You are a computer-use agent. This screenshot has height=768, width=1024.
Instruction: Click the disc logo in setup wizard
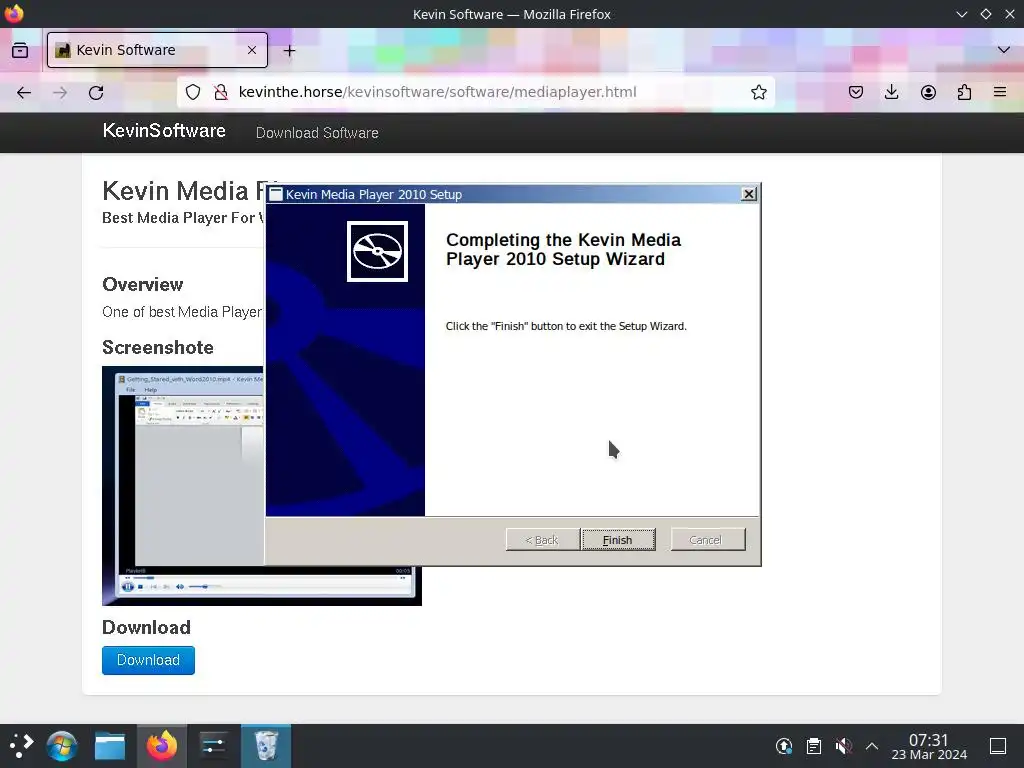coord(377,251)
